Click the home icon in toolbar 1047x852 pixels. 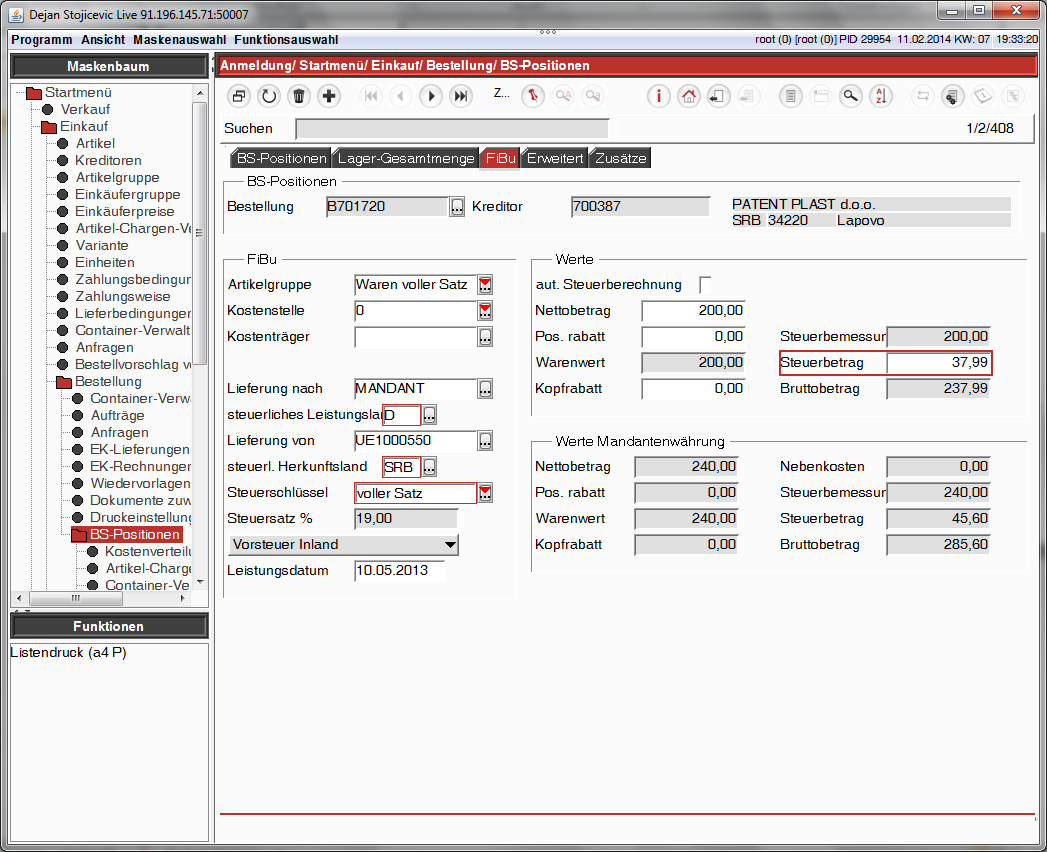(x=688, y=96)
